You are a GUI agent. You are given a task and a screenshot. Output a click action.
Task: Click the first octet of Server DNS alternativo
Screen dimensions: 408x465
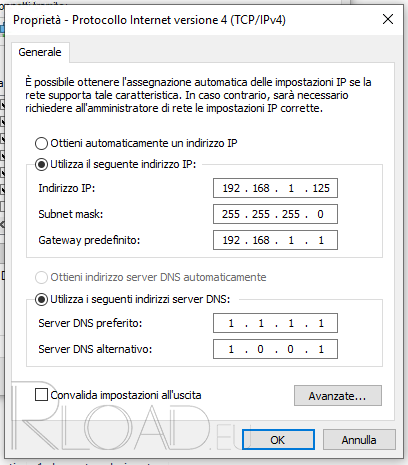[231, 349]
